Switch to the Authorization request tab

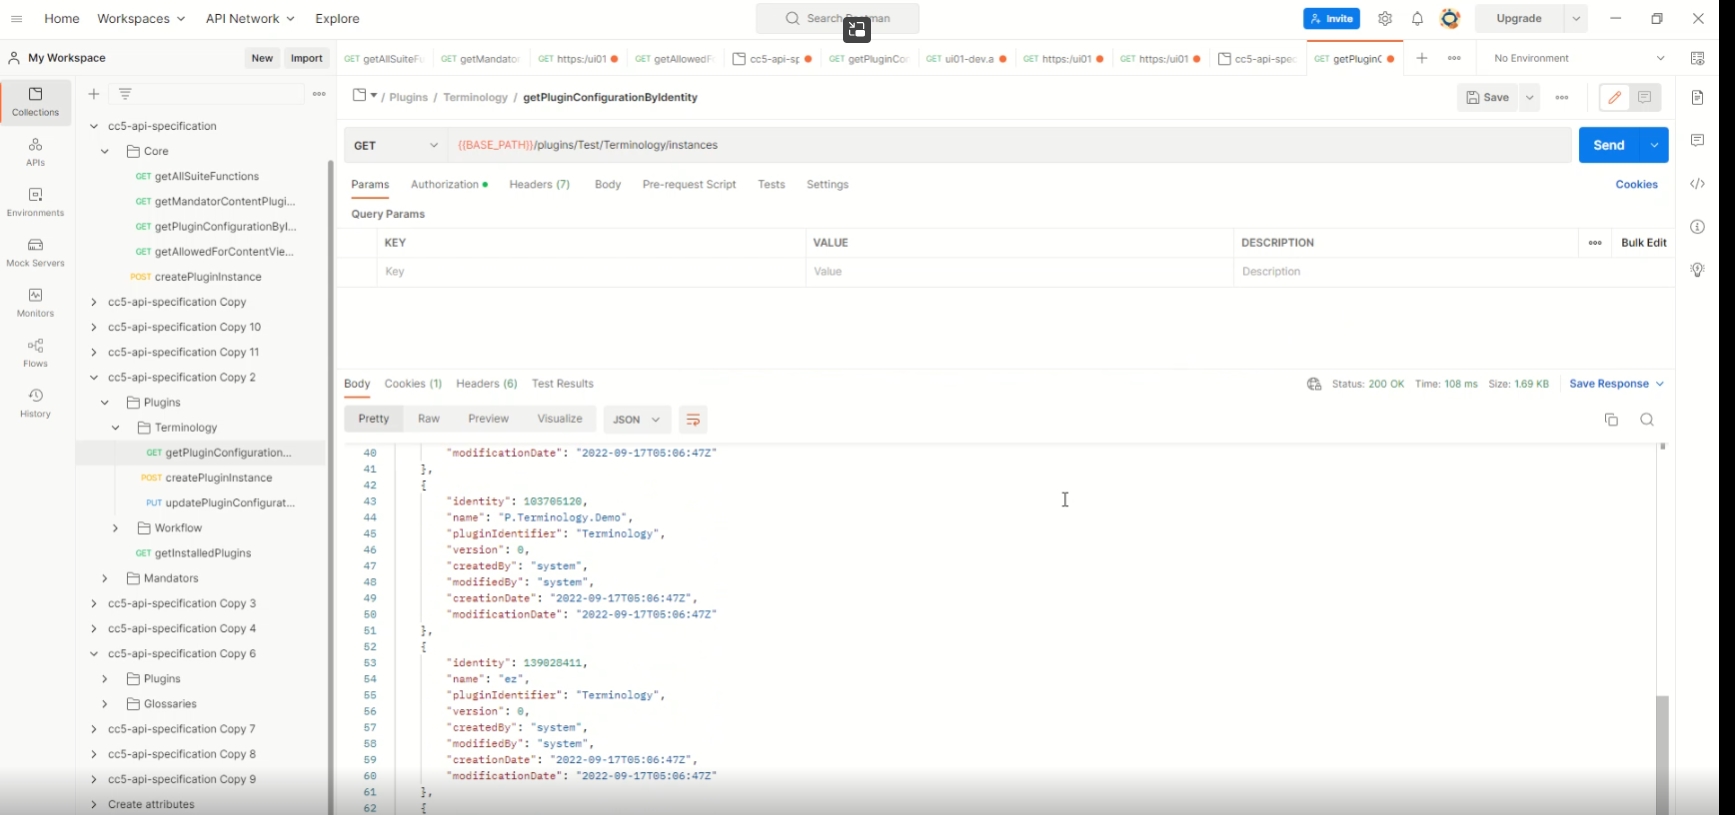448,185
